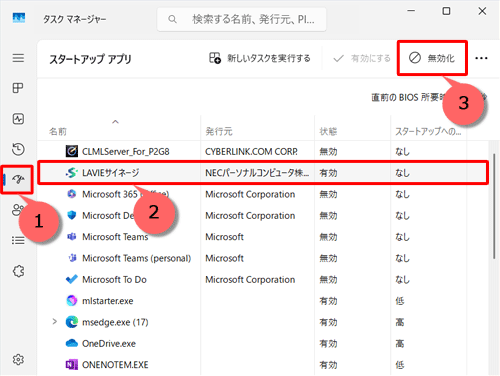Open the hamburger navigation menu
The width and height of the screenshot is (500, 376).
(x=18, y=58)
